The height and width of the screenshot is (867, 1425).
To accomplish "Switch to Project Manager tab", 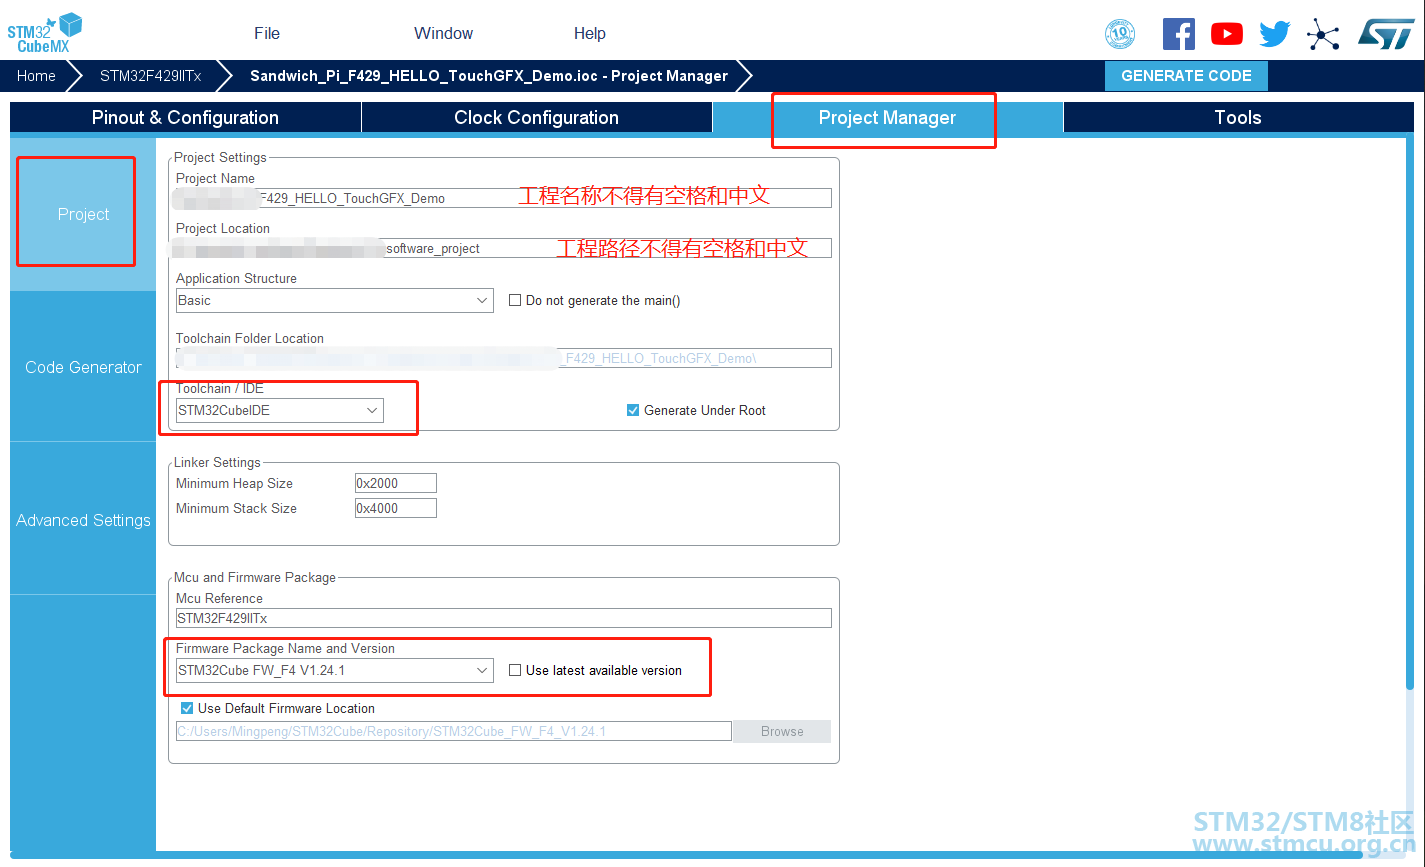I will (x=887, y=118).
